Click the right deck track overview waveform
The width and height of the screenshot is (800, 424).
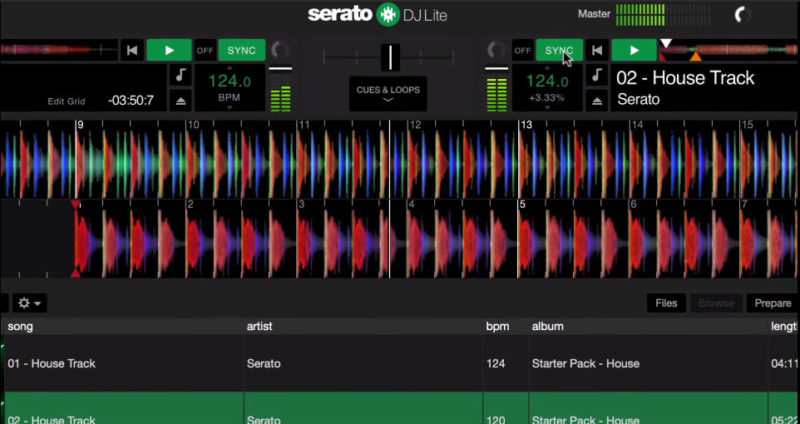pyautogui.click(x=730, y=50)
